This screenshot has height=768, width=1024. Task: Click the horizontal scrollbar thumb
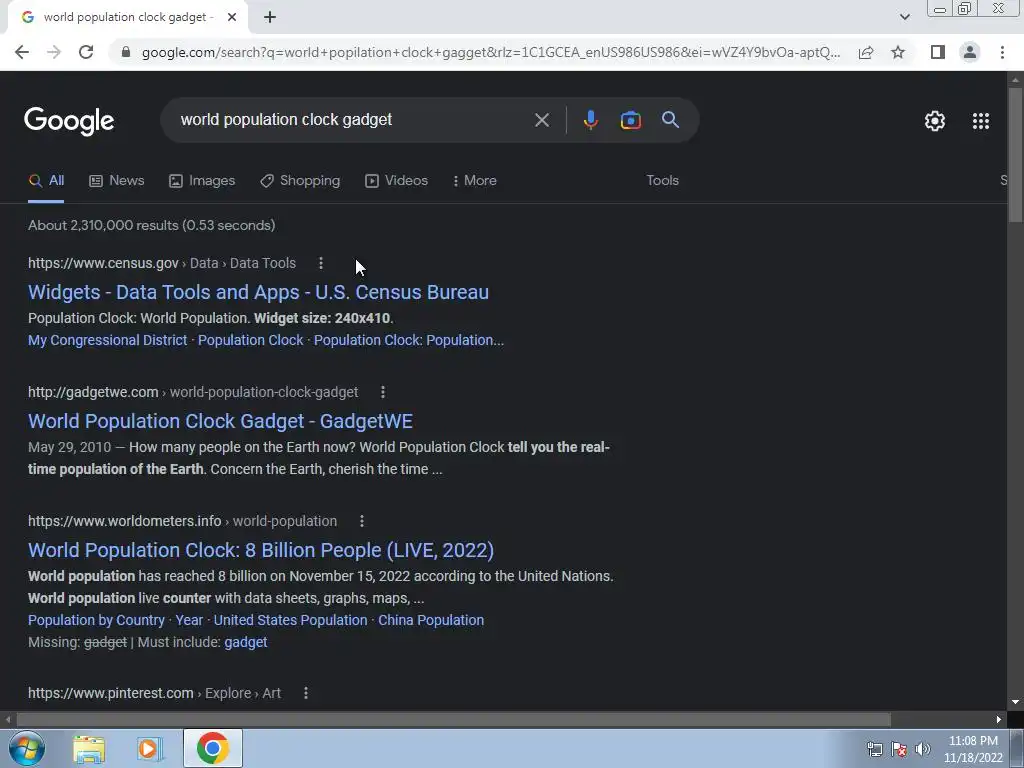[454, 720]
